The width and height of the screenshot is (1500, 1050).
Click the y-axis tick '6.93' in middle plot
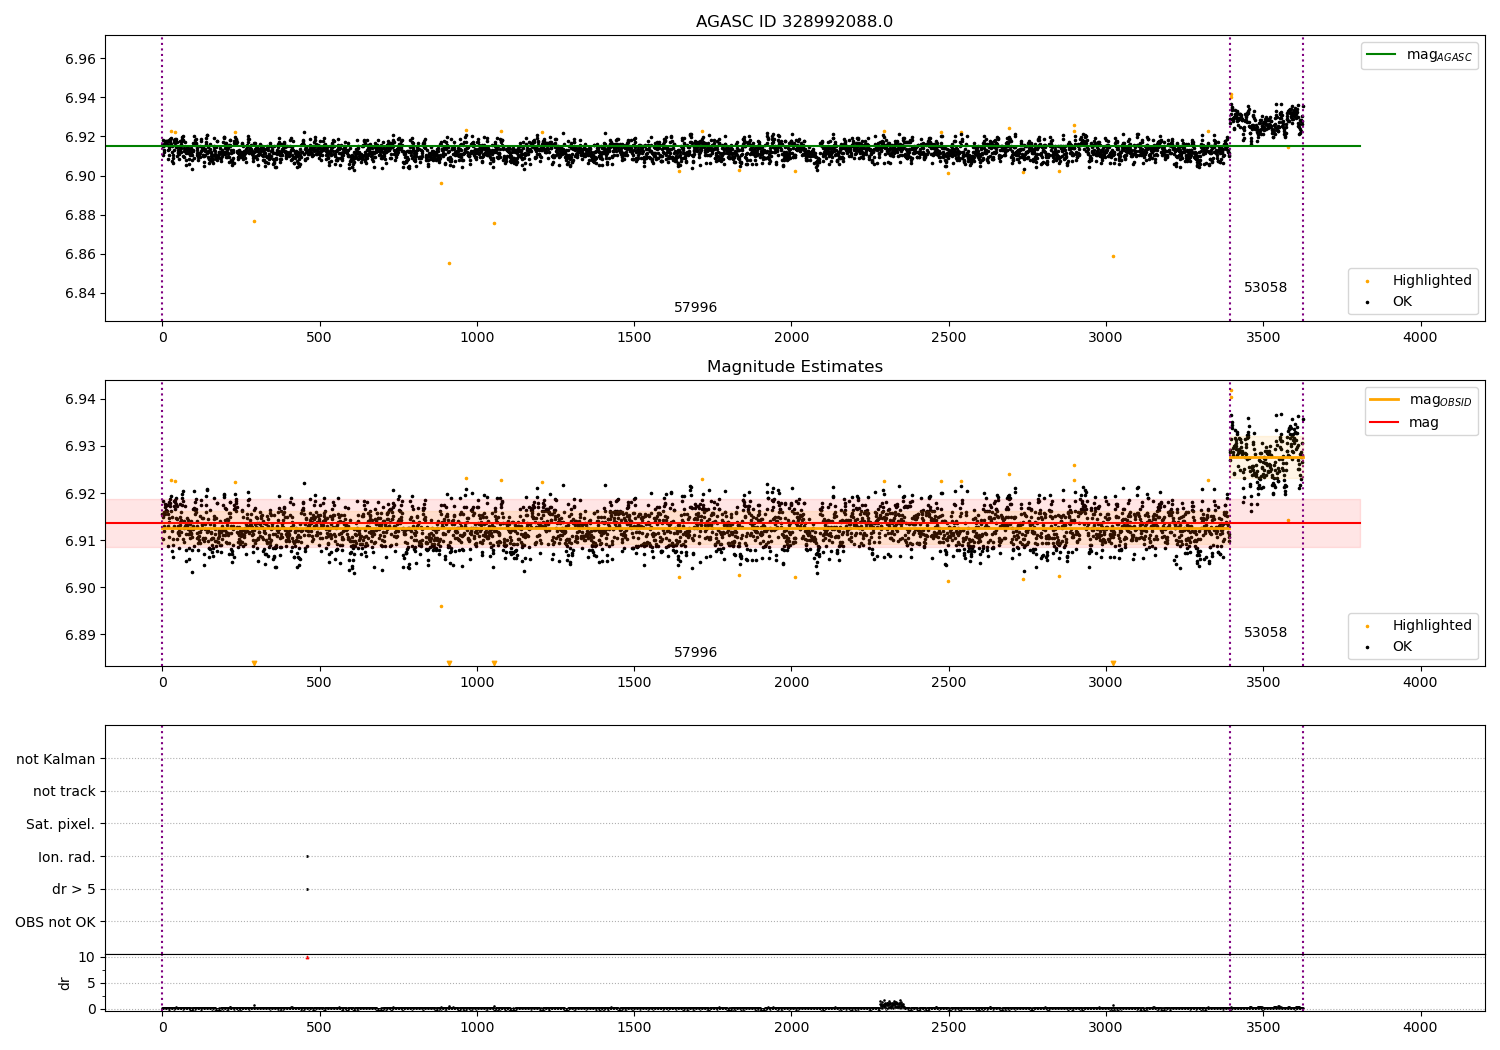coord(78,446)
